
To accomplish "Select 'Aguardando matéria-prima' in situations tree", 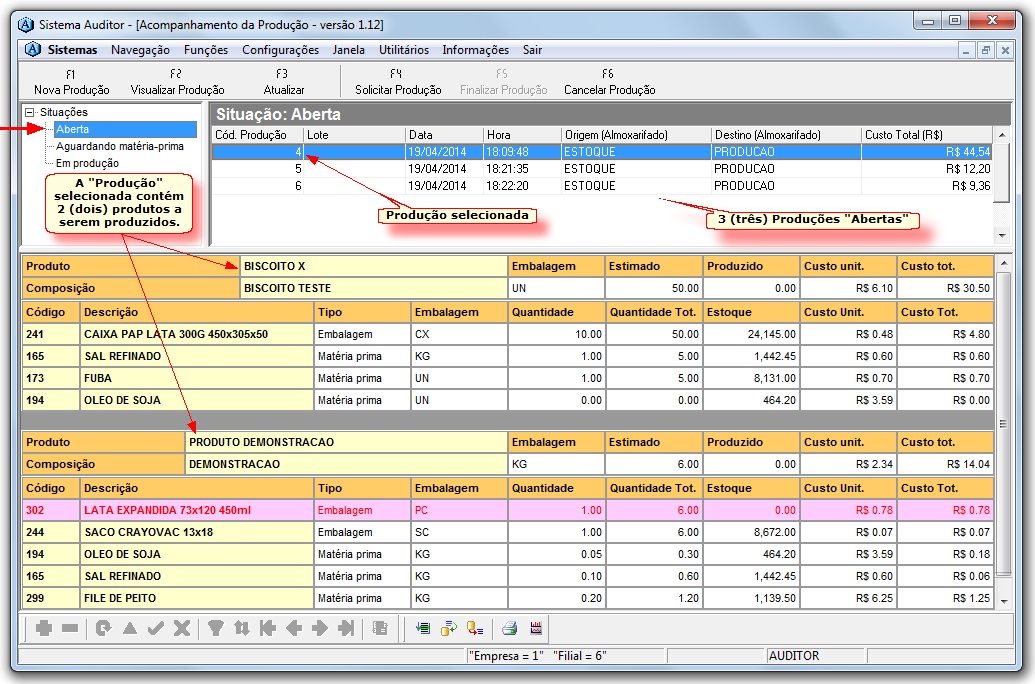I will click(119, 147).
